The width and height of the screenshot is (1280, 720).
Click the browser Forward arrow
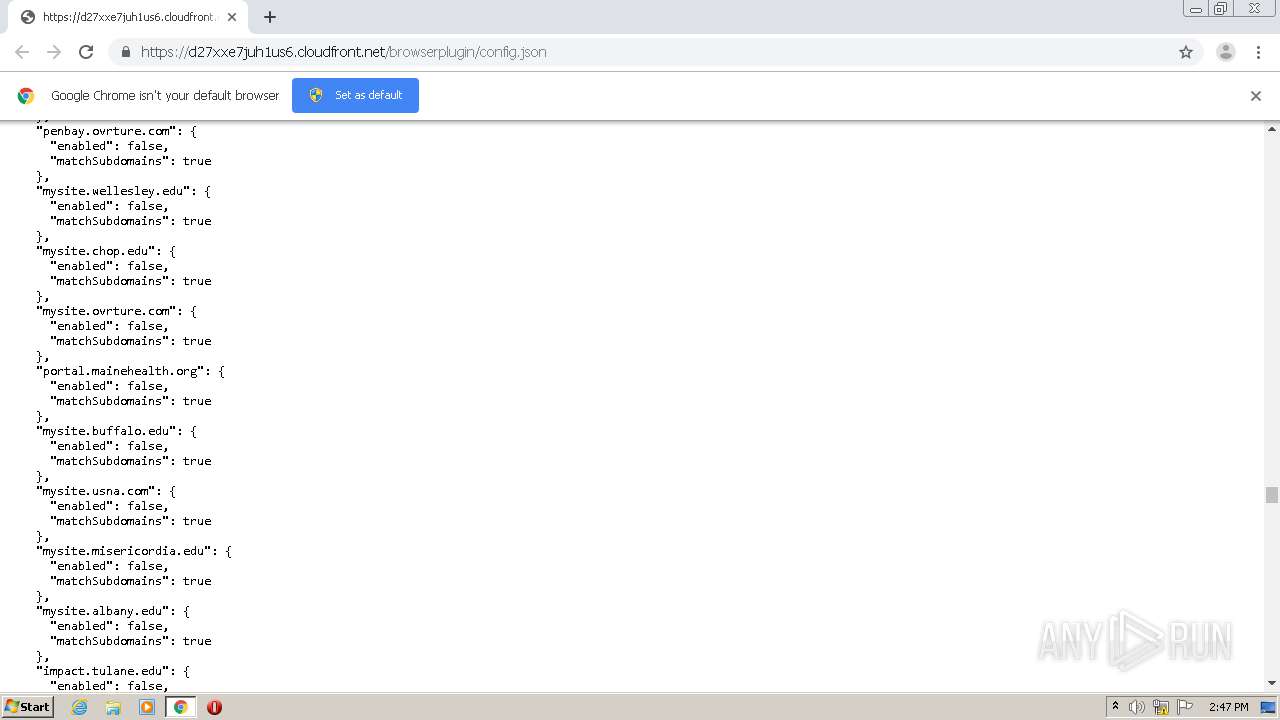[54, 52]
